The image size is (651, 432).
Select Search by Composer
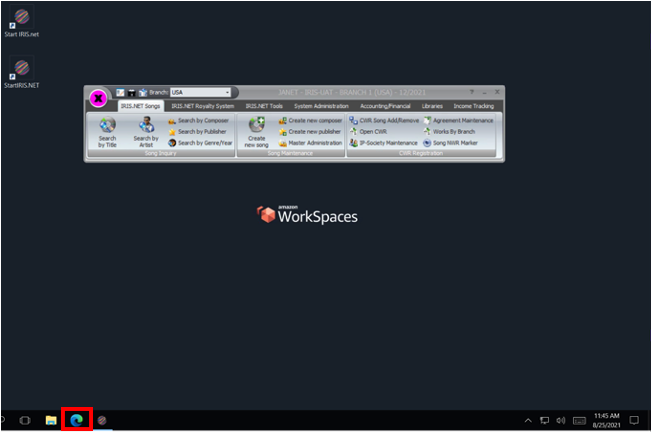coord(198,120)
